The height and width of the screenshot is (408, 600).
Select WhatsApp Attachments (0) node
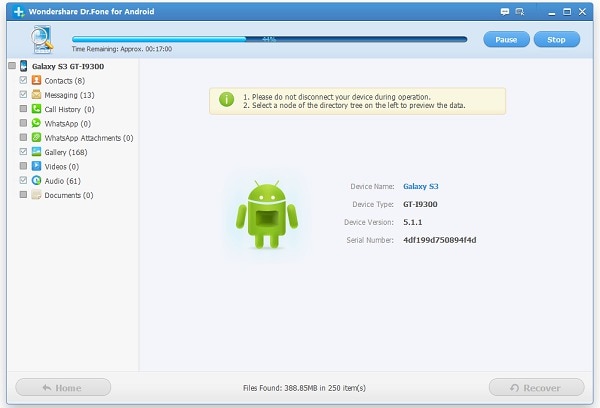89,138
